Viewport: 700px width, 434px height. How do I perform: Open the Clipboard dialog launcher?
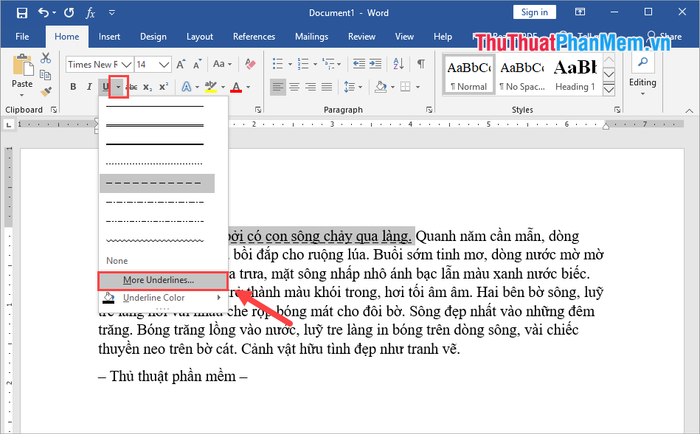pyautogui.click(x=54, y=109)
